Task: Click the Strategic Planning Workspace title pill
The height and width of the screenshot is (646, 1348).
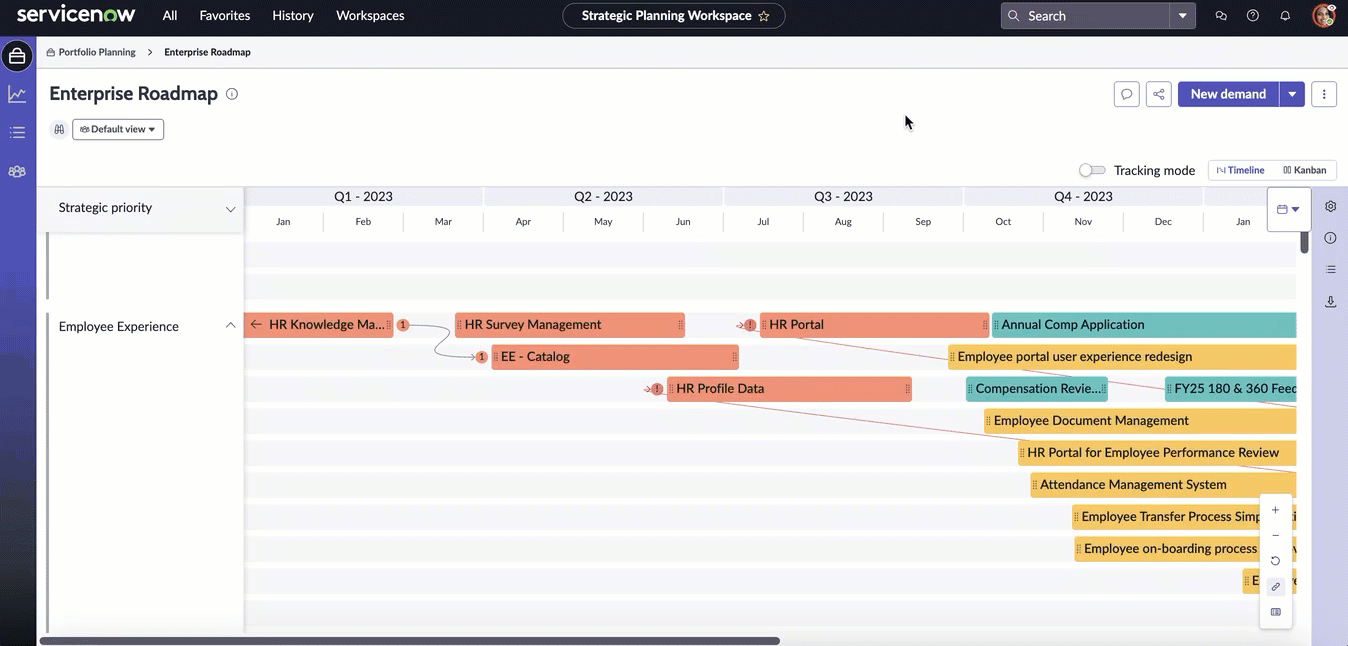Action: [x=674, y=16]
